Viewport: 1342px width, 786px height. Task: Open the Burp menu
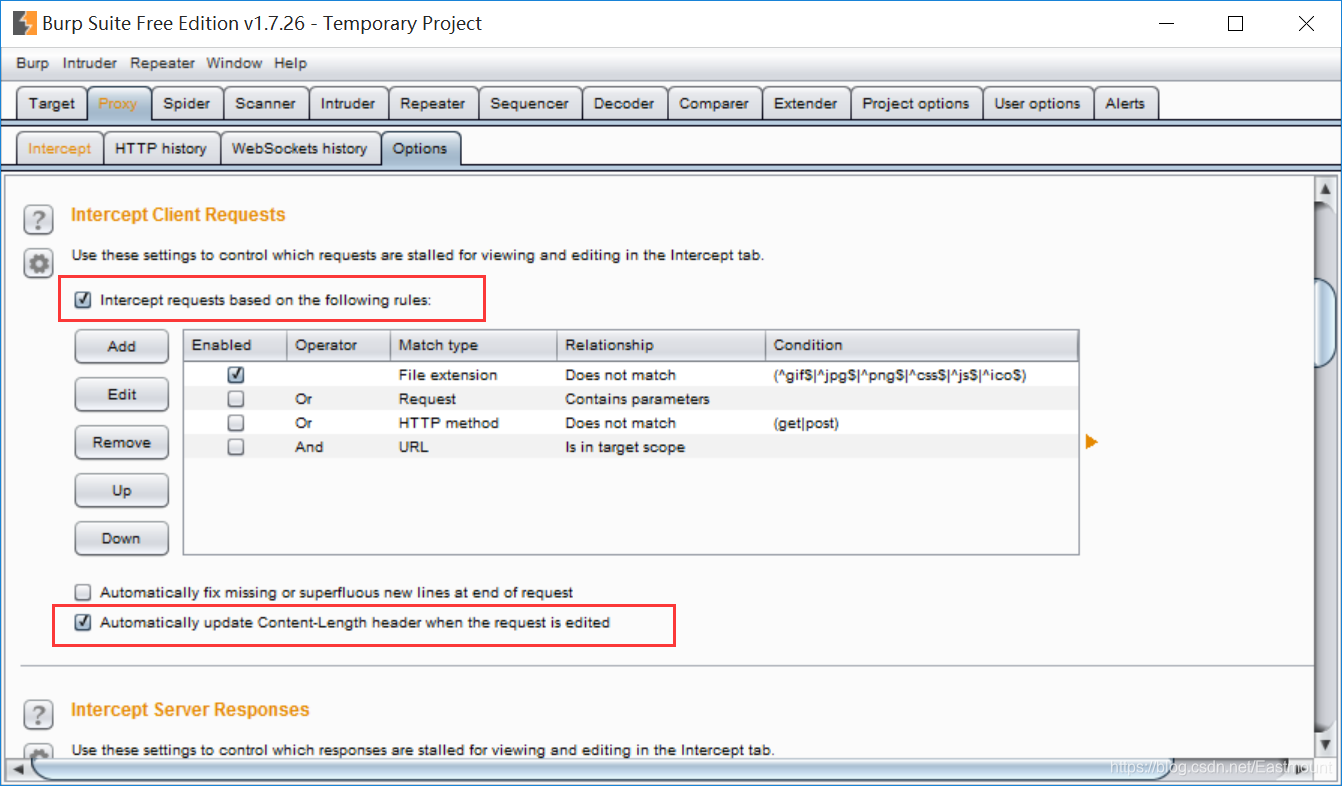pos(32,63)
